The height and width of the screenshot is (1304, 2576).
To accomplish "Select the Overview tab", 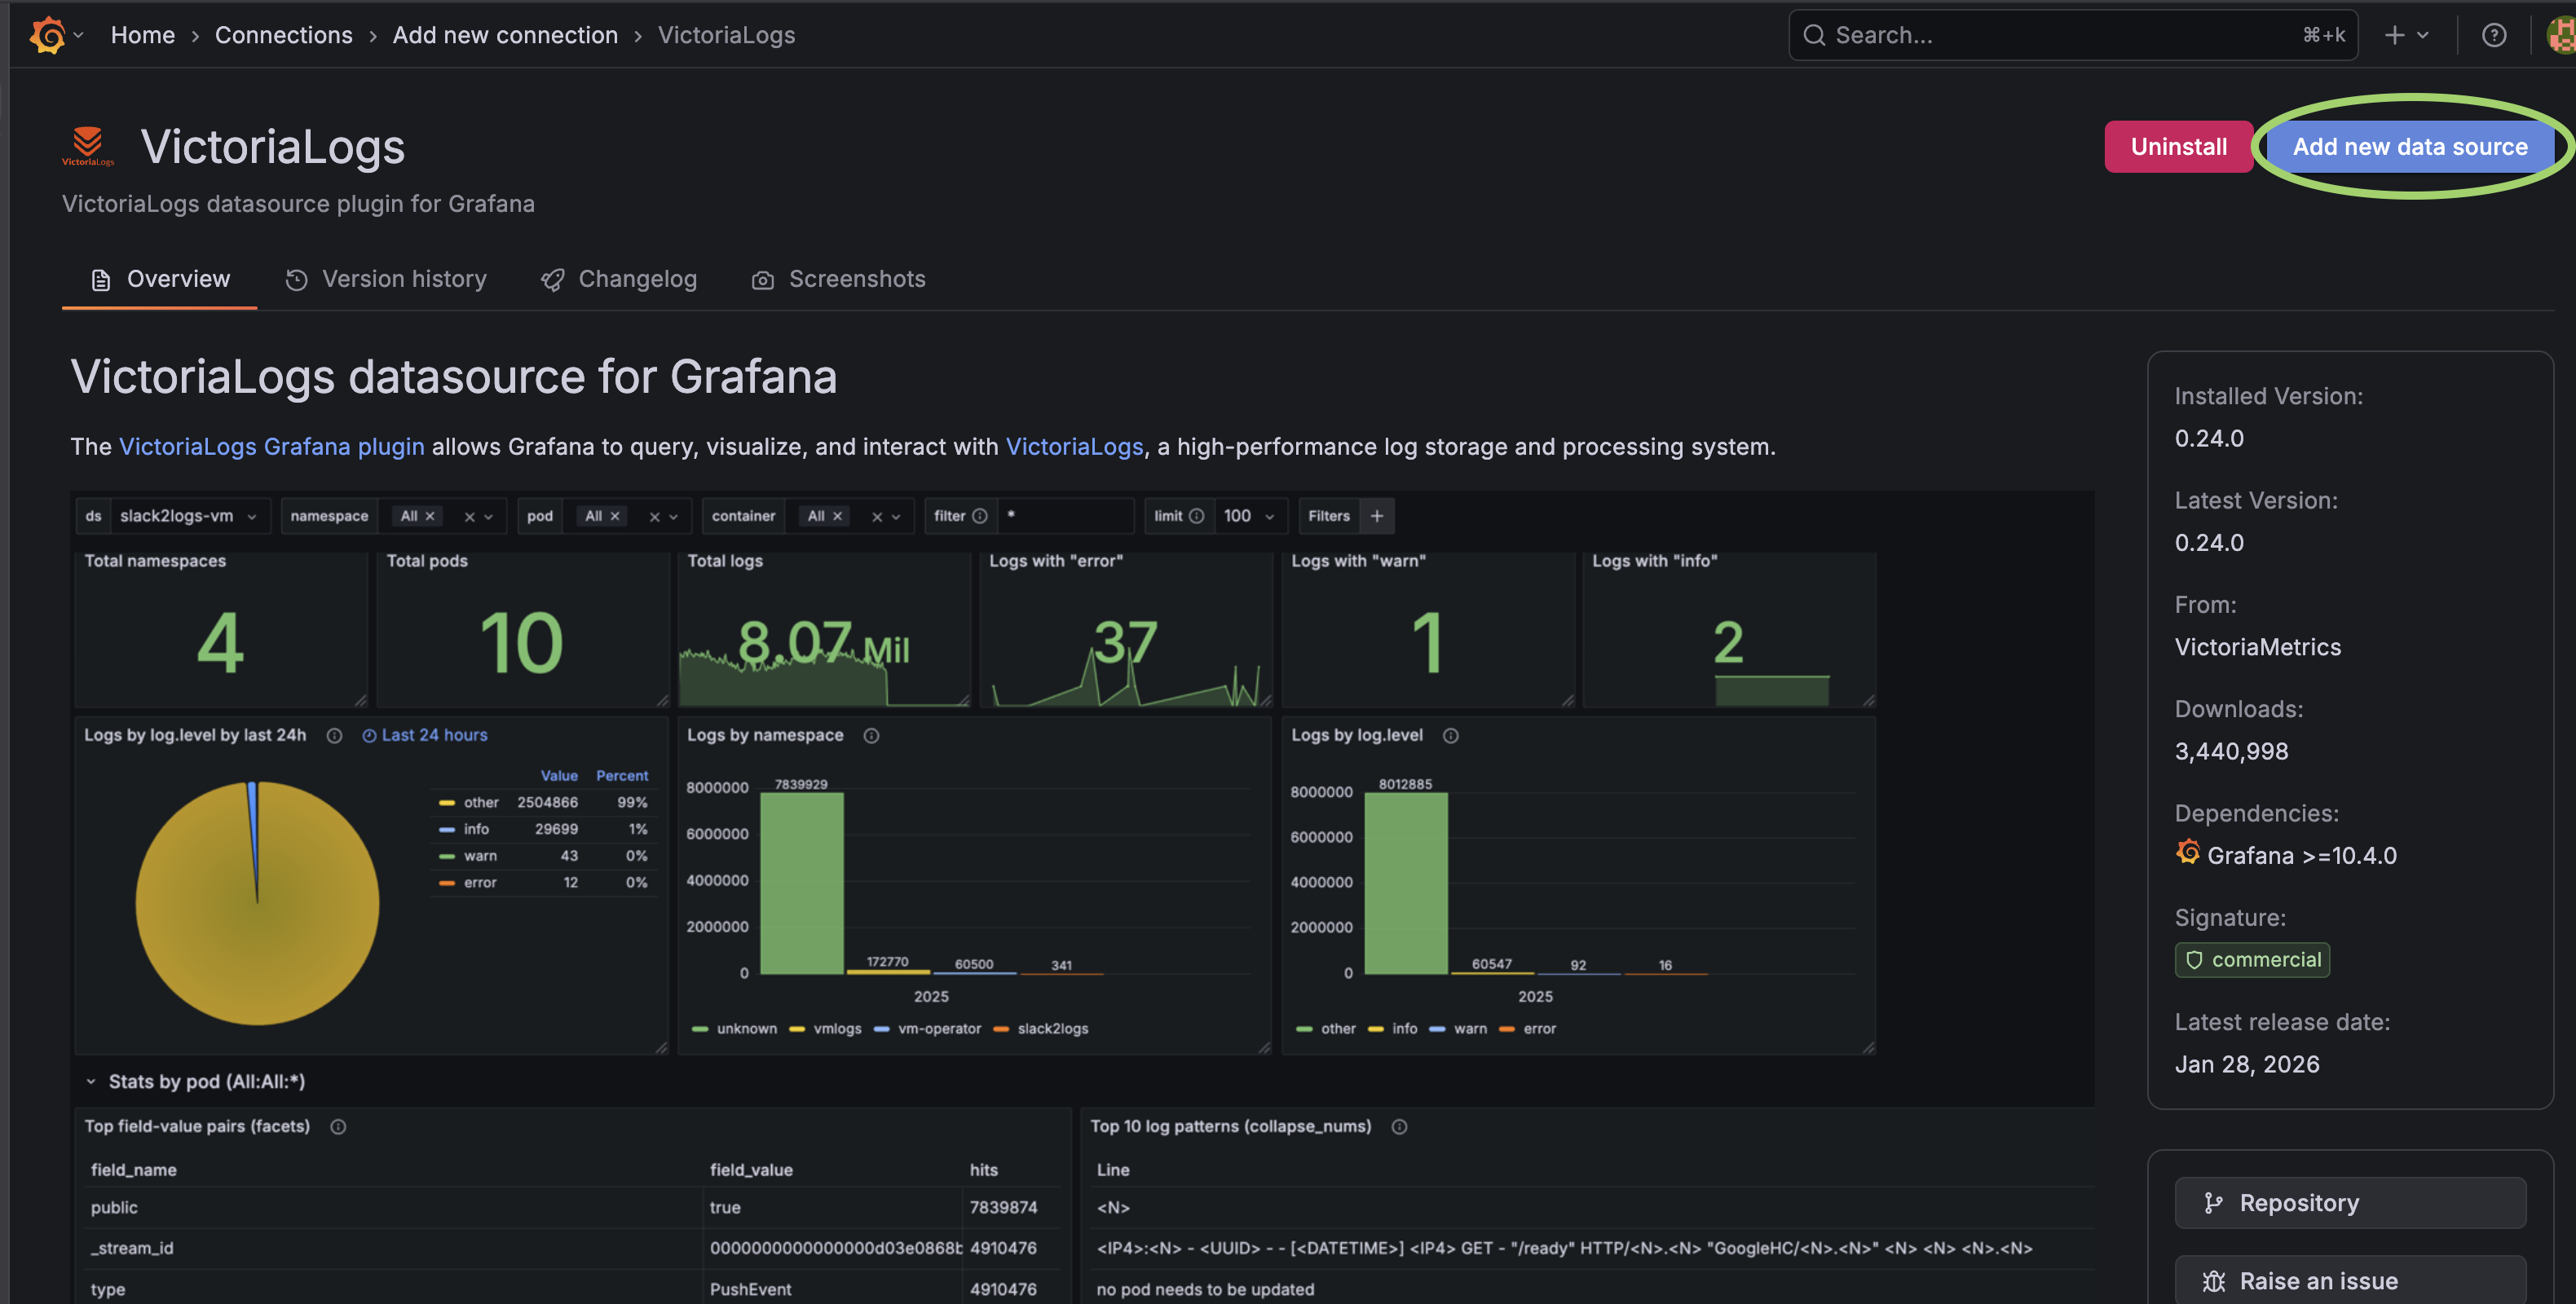I will point(160,279).
